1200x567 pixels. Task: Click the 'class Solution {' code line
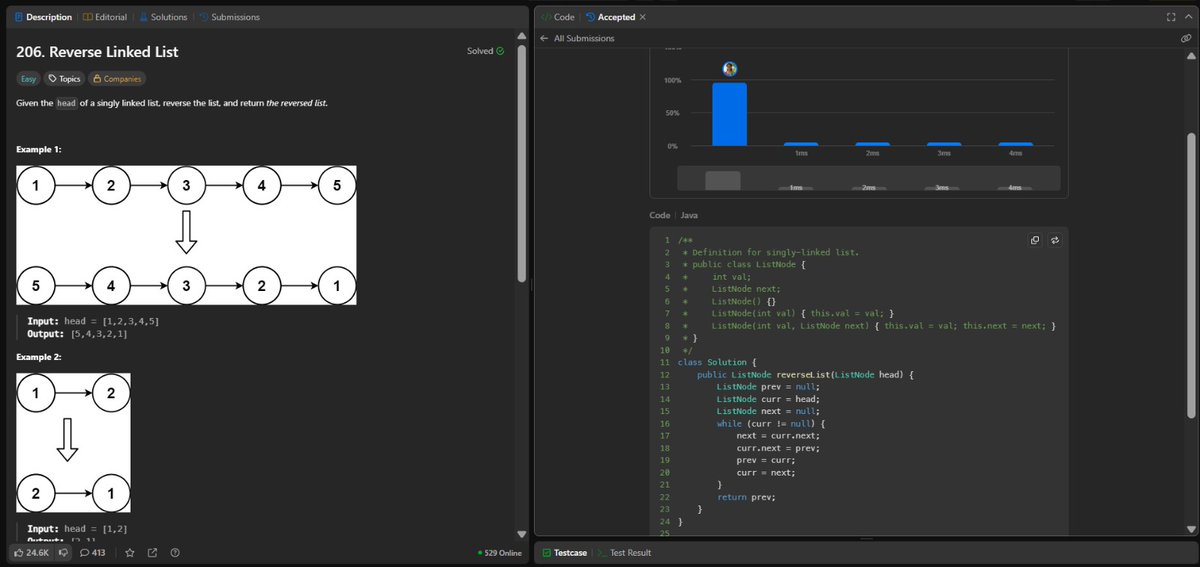pyautogui.click(x=718, y=362)
